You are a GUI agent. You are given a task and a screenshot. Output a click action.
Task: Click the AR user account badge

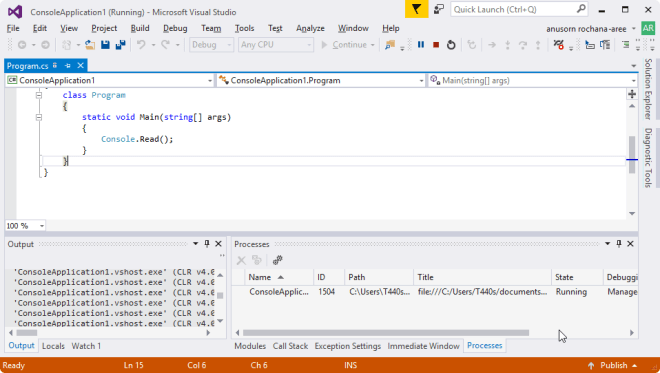pyautogui.click(x=648, y=29)
